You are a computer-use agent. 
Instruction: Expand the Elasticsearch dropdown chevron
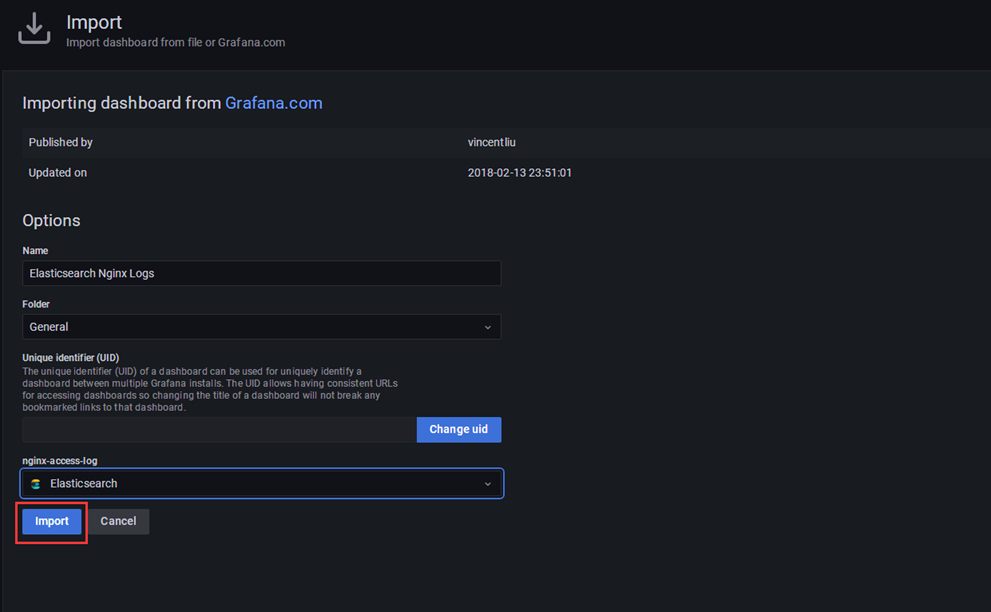pyautogui.click(x=487, y=484)
